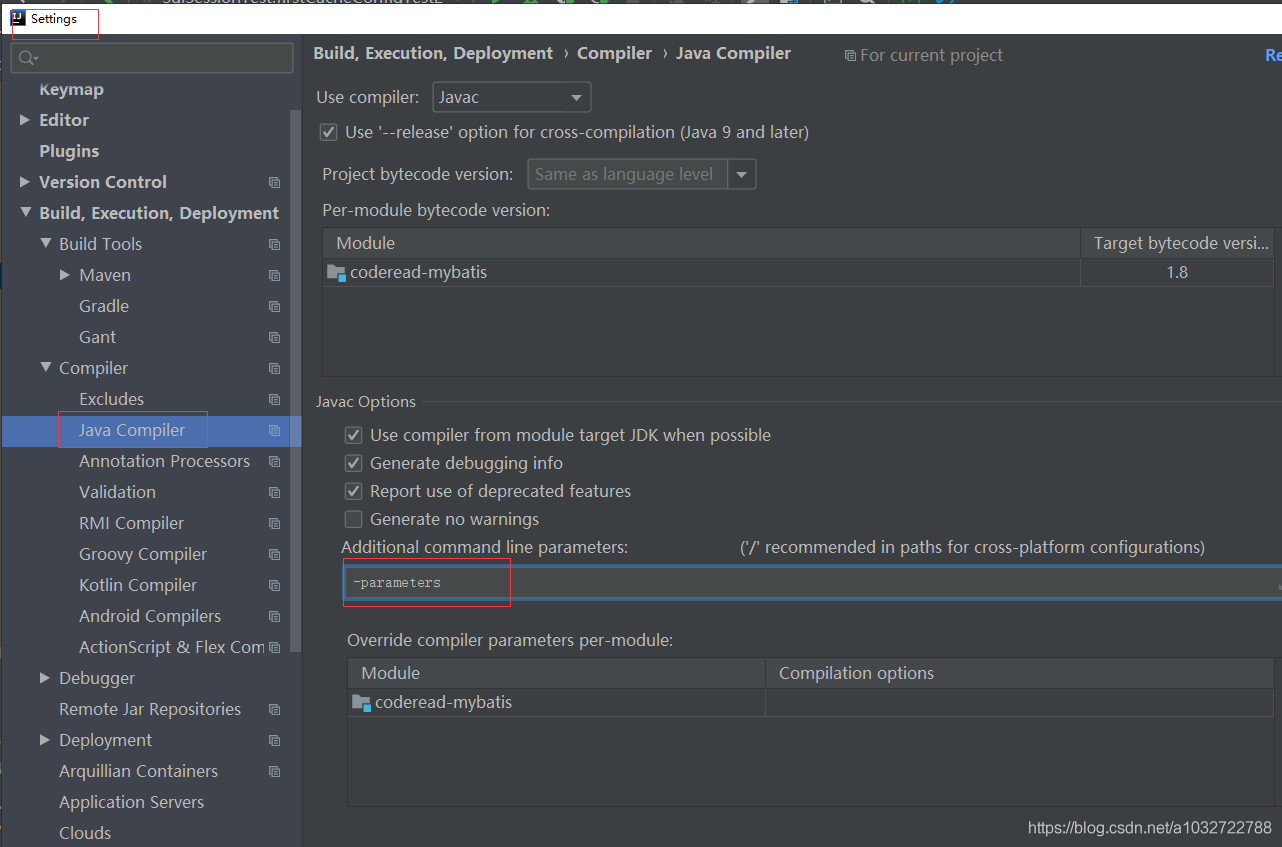Collapse the Build Tools node
The height and width of the screenshot is (847, 1282).
[45, 243]
